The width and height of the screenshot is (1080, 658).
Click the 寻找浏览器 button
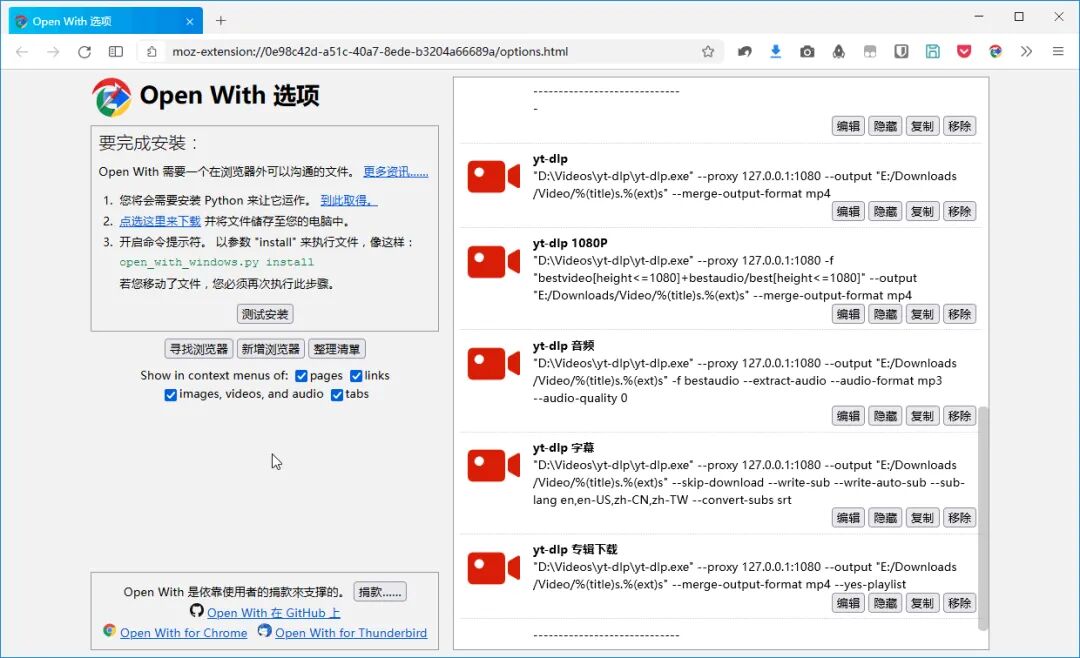pyautogui.click(x=199, y=349)
